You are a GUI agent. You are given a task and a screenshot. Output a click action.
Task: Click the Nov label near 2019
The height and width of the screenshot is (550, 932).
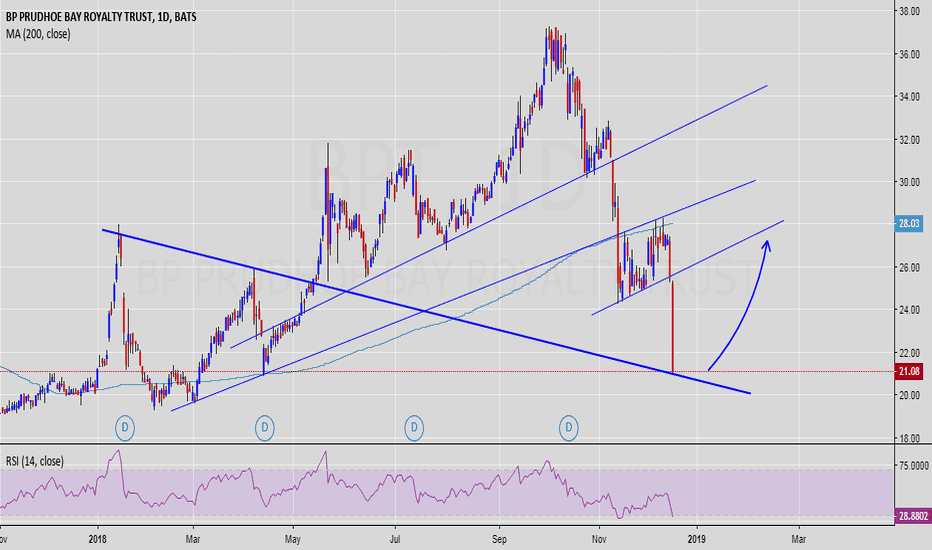click(x=599, y=539)
